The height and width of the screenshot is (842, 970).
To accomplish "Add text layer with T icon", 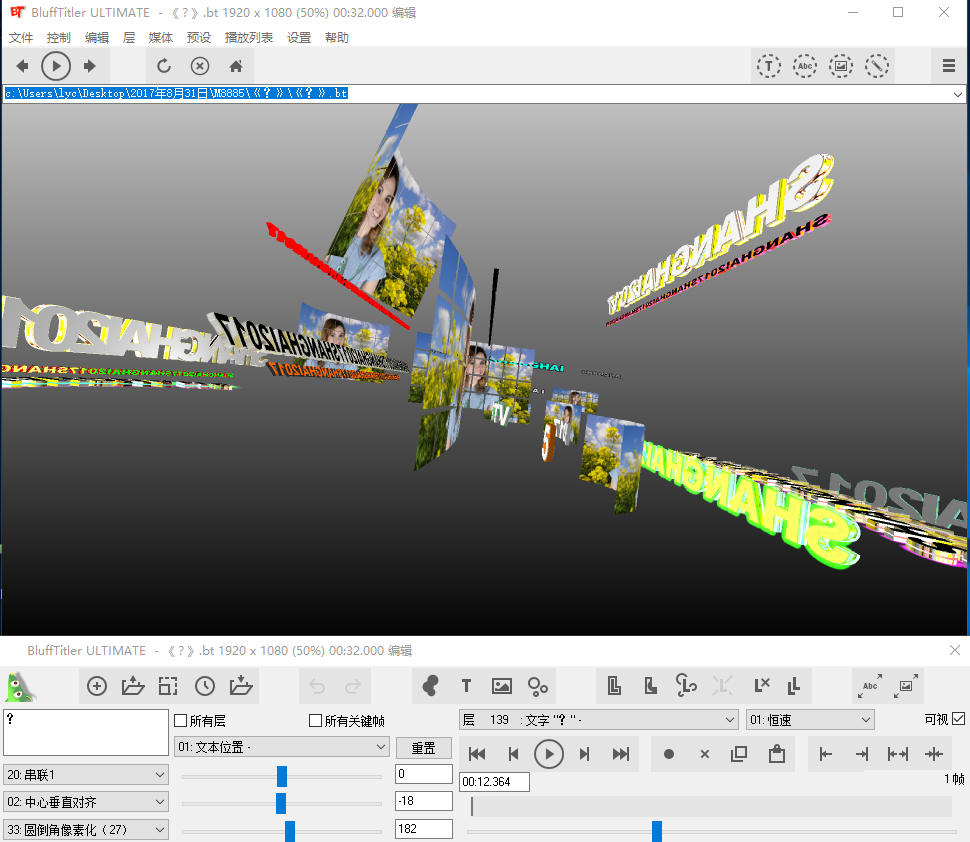I will pyautogui.click(x=466, y=686).
